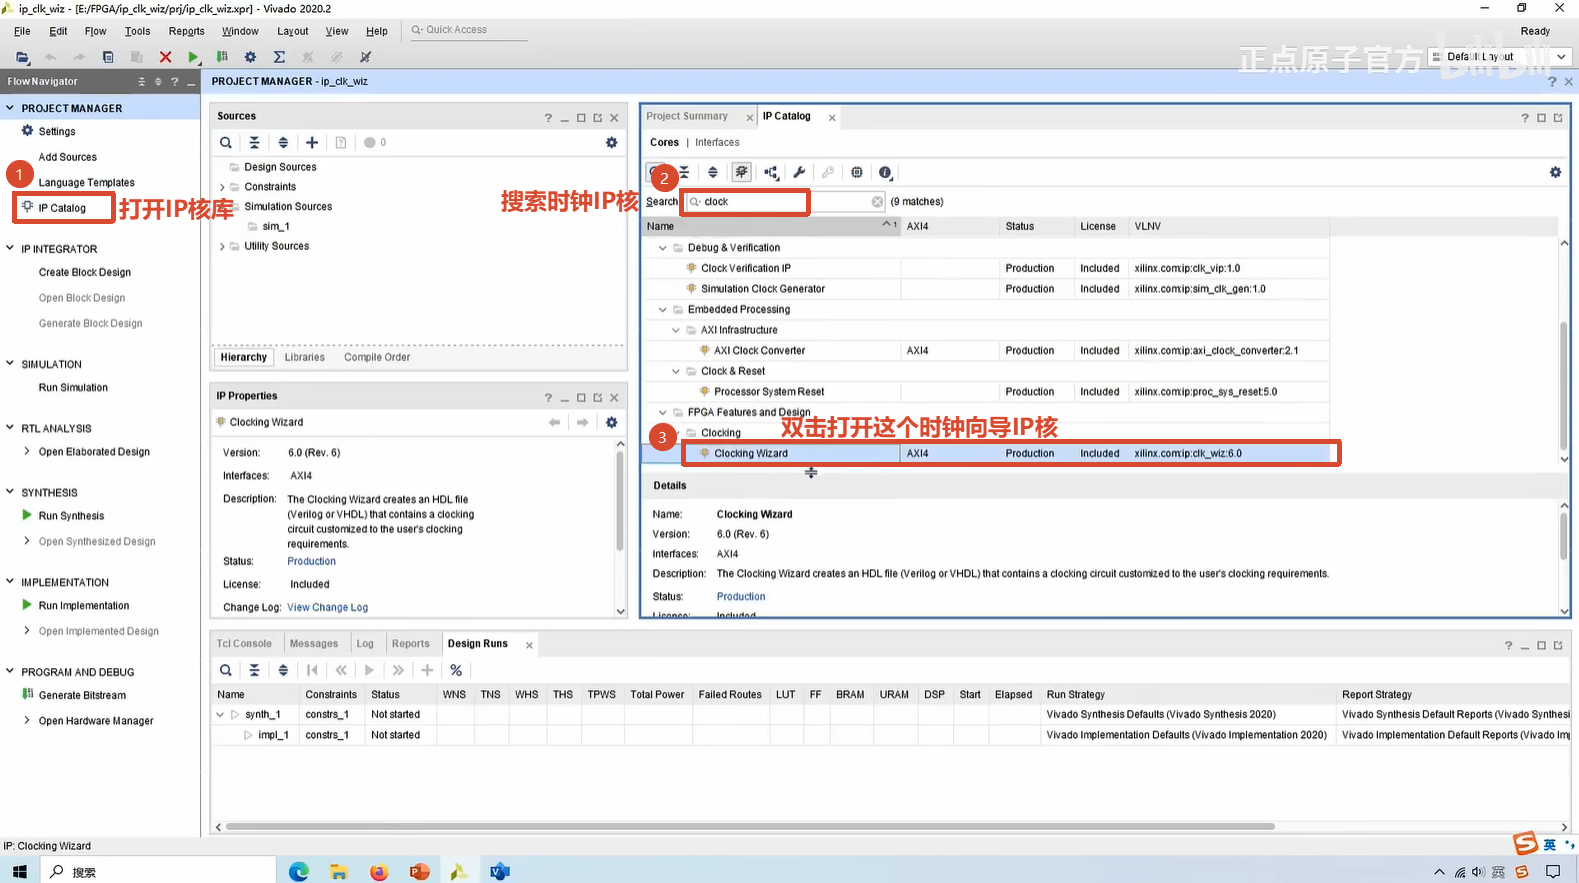Viewport: 1579px width, 883px height.
Task: Open the View Change Log link
Action: coord(328,608)
